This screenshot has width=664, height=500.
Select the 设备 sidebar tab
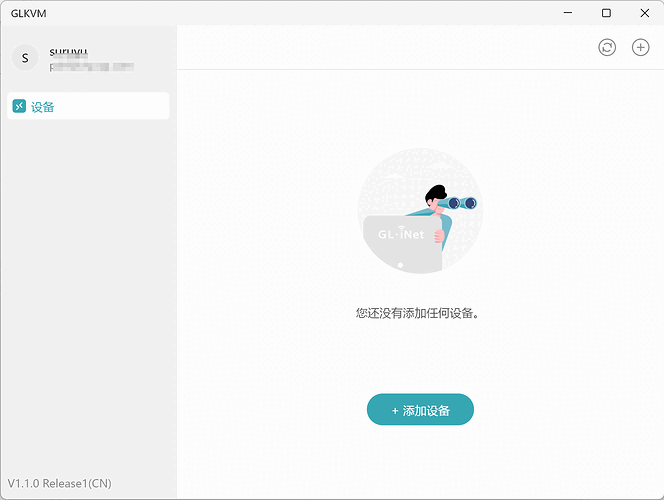click(x=88, y=106)
